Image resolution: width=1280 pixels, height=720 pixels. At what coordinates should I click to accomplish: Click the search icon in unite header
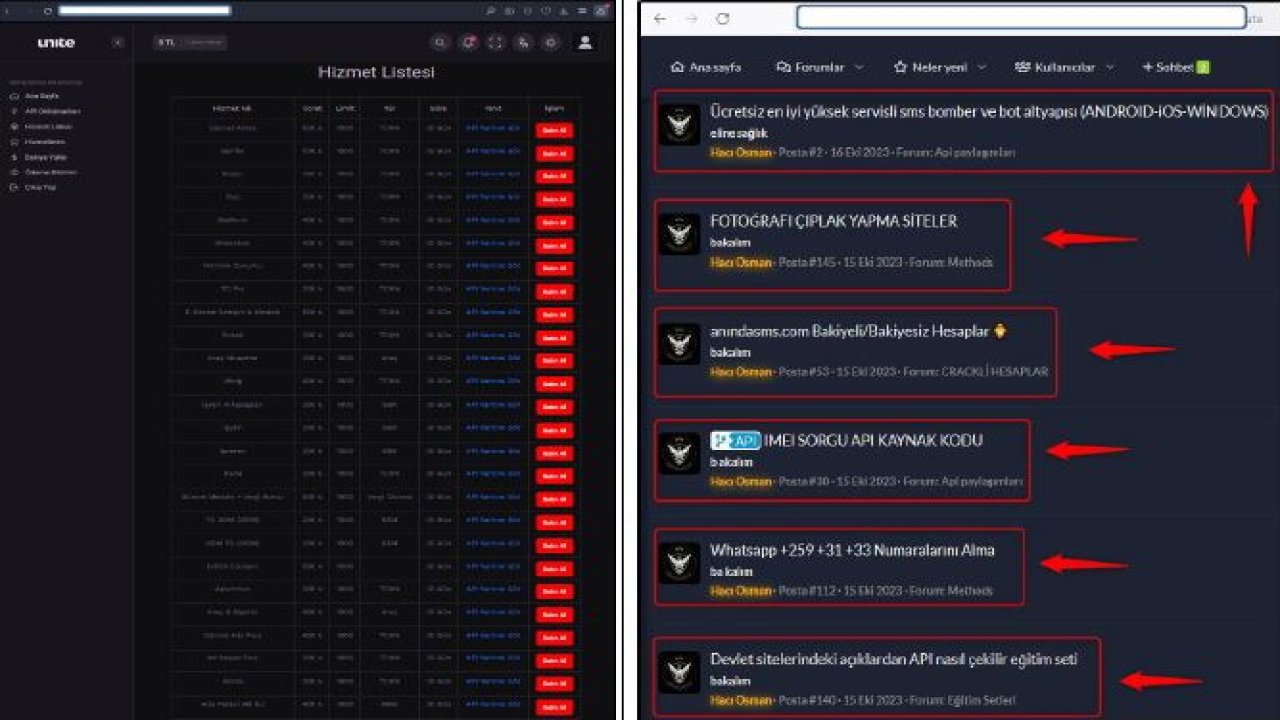(x=440, y=43)
